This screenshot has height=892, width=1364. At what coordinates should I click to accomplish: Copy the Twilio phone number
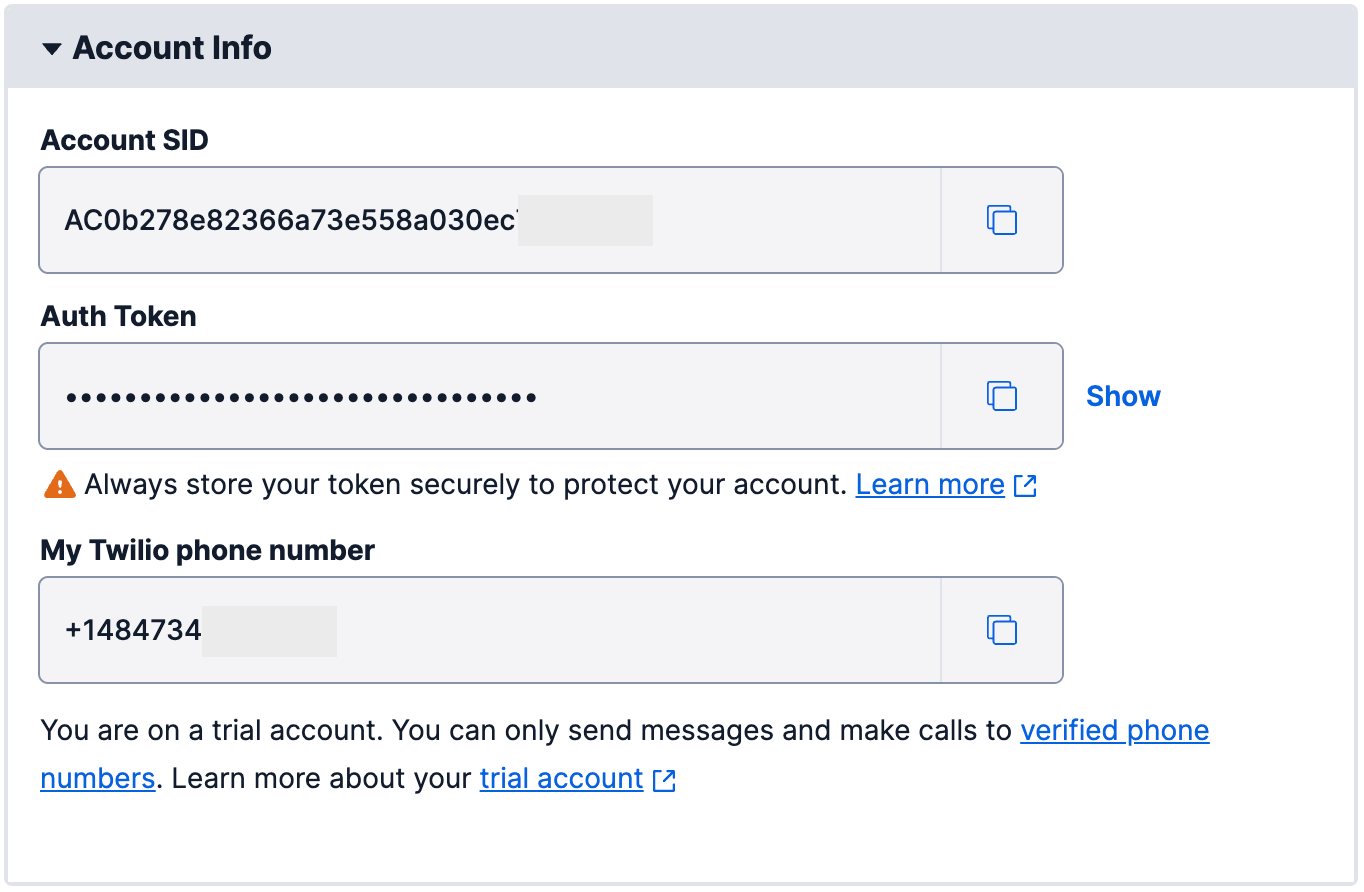coord(1001,630)
